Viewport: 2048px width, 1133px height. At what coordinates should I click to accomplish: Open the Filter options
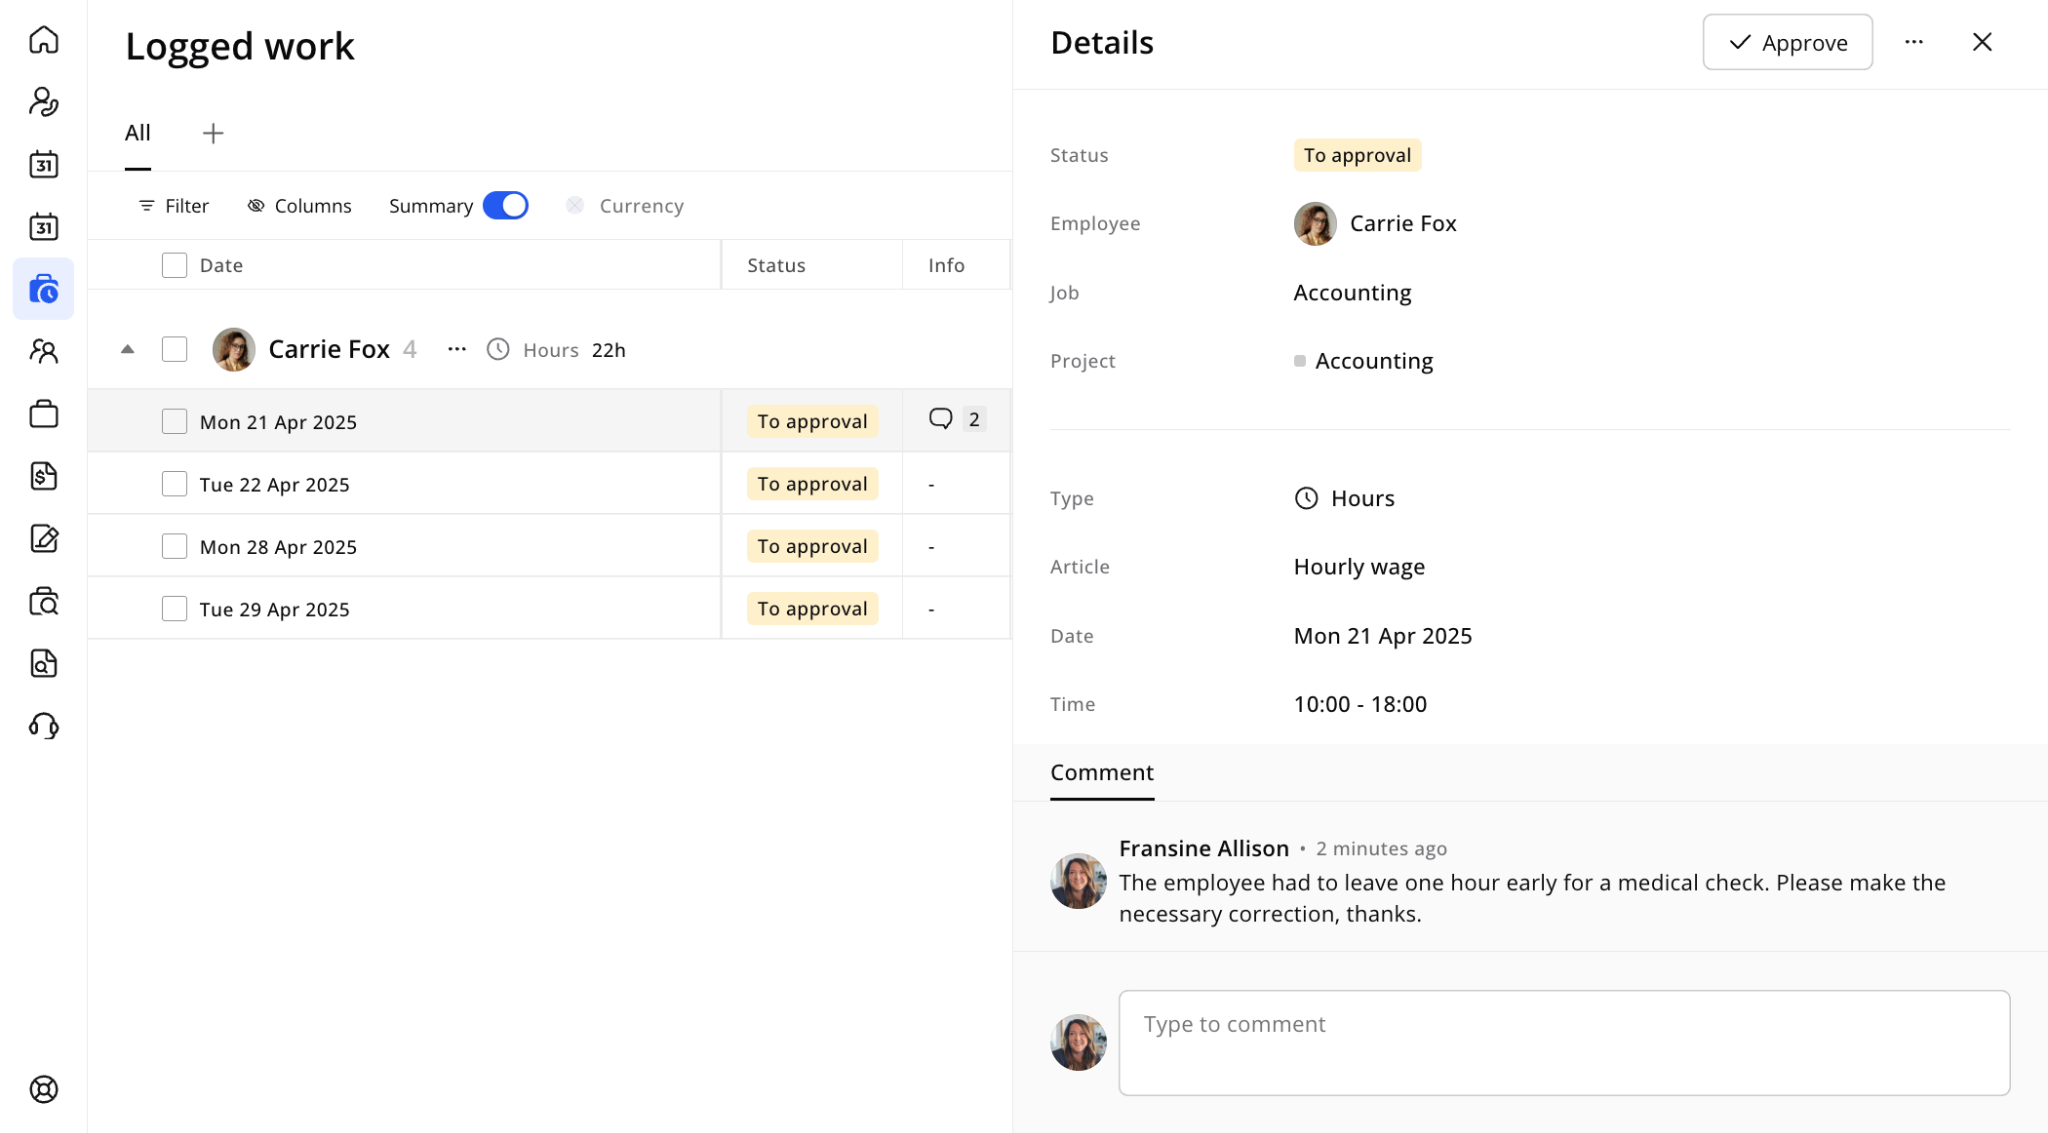174,205
